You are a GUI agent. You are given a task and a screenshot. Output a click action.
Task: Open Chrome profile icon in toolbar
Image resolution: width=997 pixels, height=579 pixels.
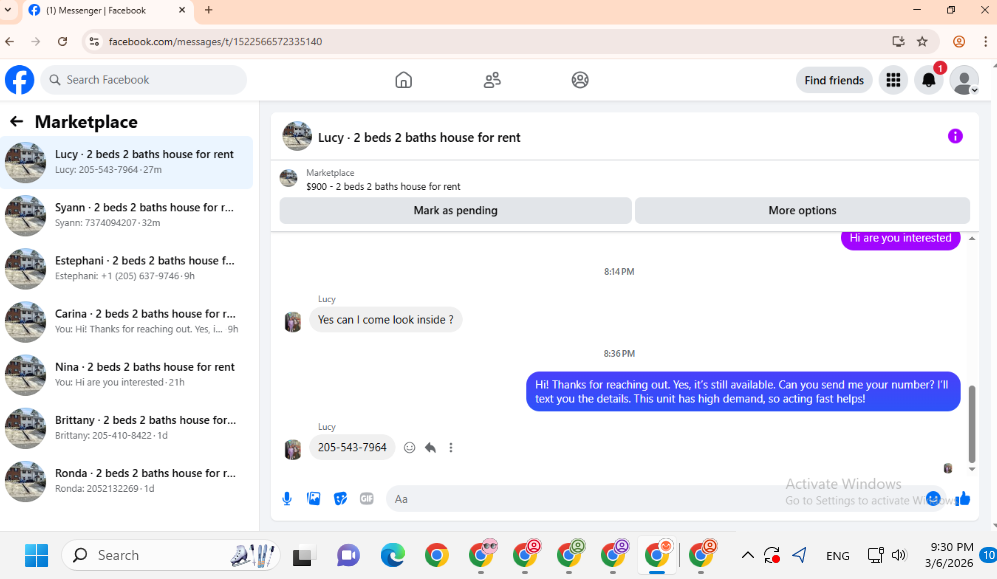(x=959, y=41)
